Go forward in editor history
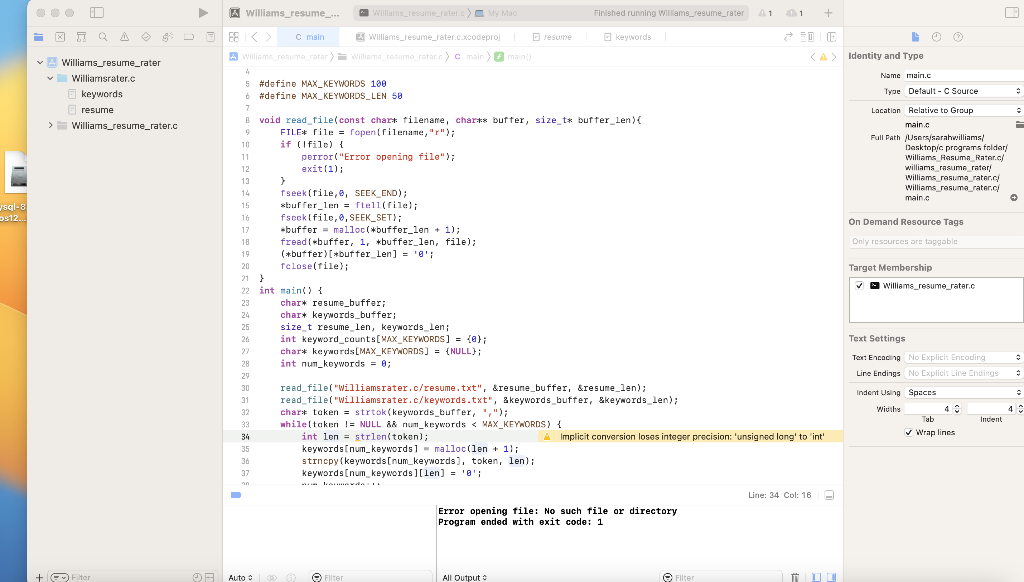This screenshot has height=582, width=1024. (x=268, y=37)
